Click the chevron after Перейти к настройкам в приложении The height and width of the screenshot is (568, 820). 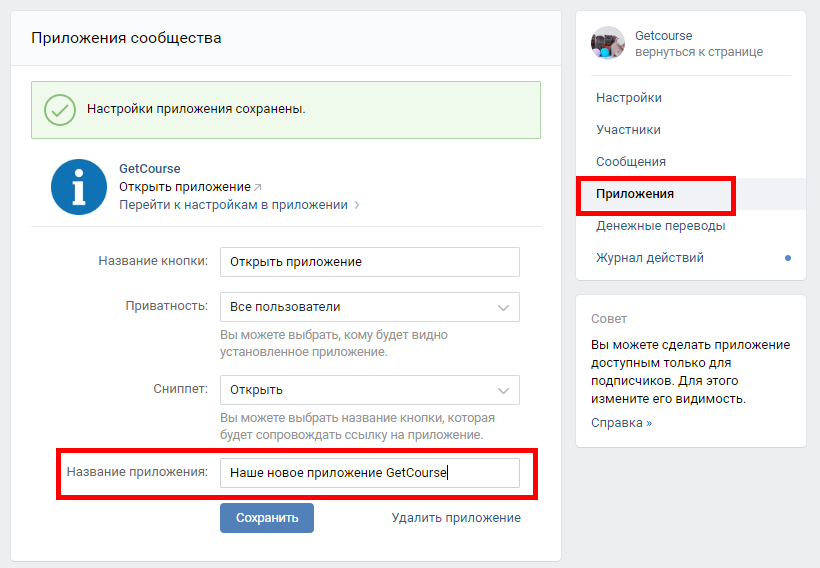coord(357,205)
